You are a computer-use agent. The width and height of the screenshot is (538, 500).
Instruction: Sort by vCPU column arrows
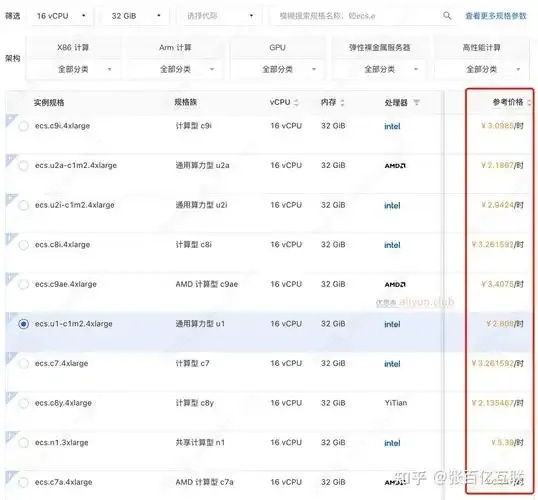(x=296, y=102)
